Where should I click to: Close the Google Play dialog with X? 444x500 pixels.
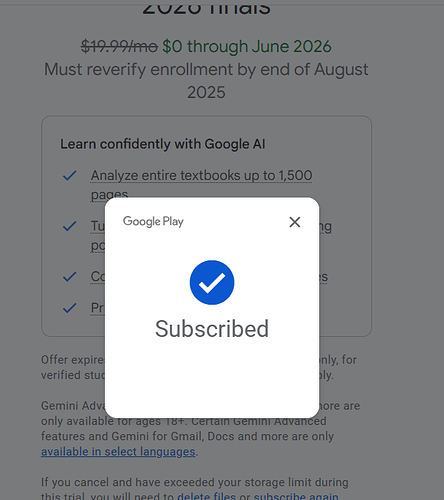[295, 222]
